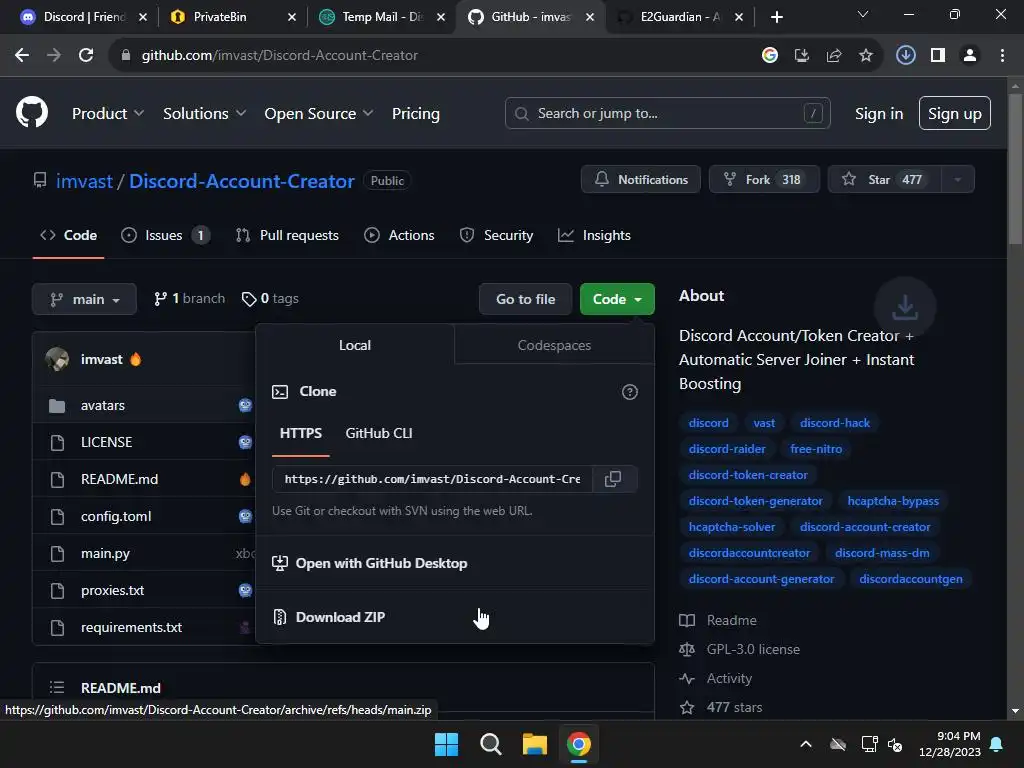This screenshot has height=768, width=1024.
Task: Open Product navigation dropdown
Action: pyautogui.click(x=108, y=114)
